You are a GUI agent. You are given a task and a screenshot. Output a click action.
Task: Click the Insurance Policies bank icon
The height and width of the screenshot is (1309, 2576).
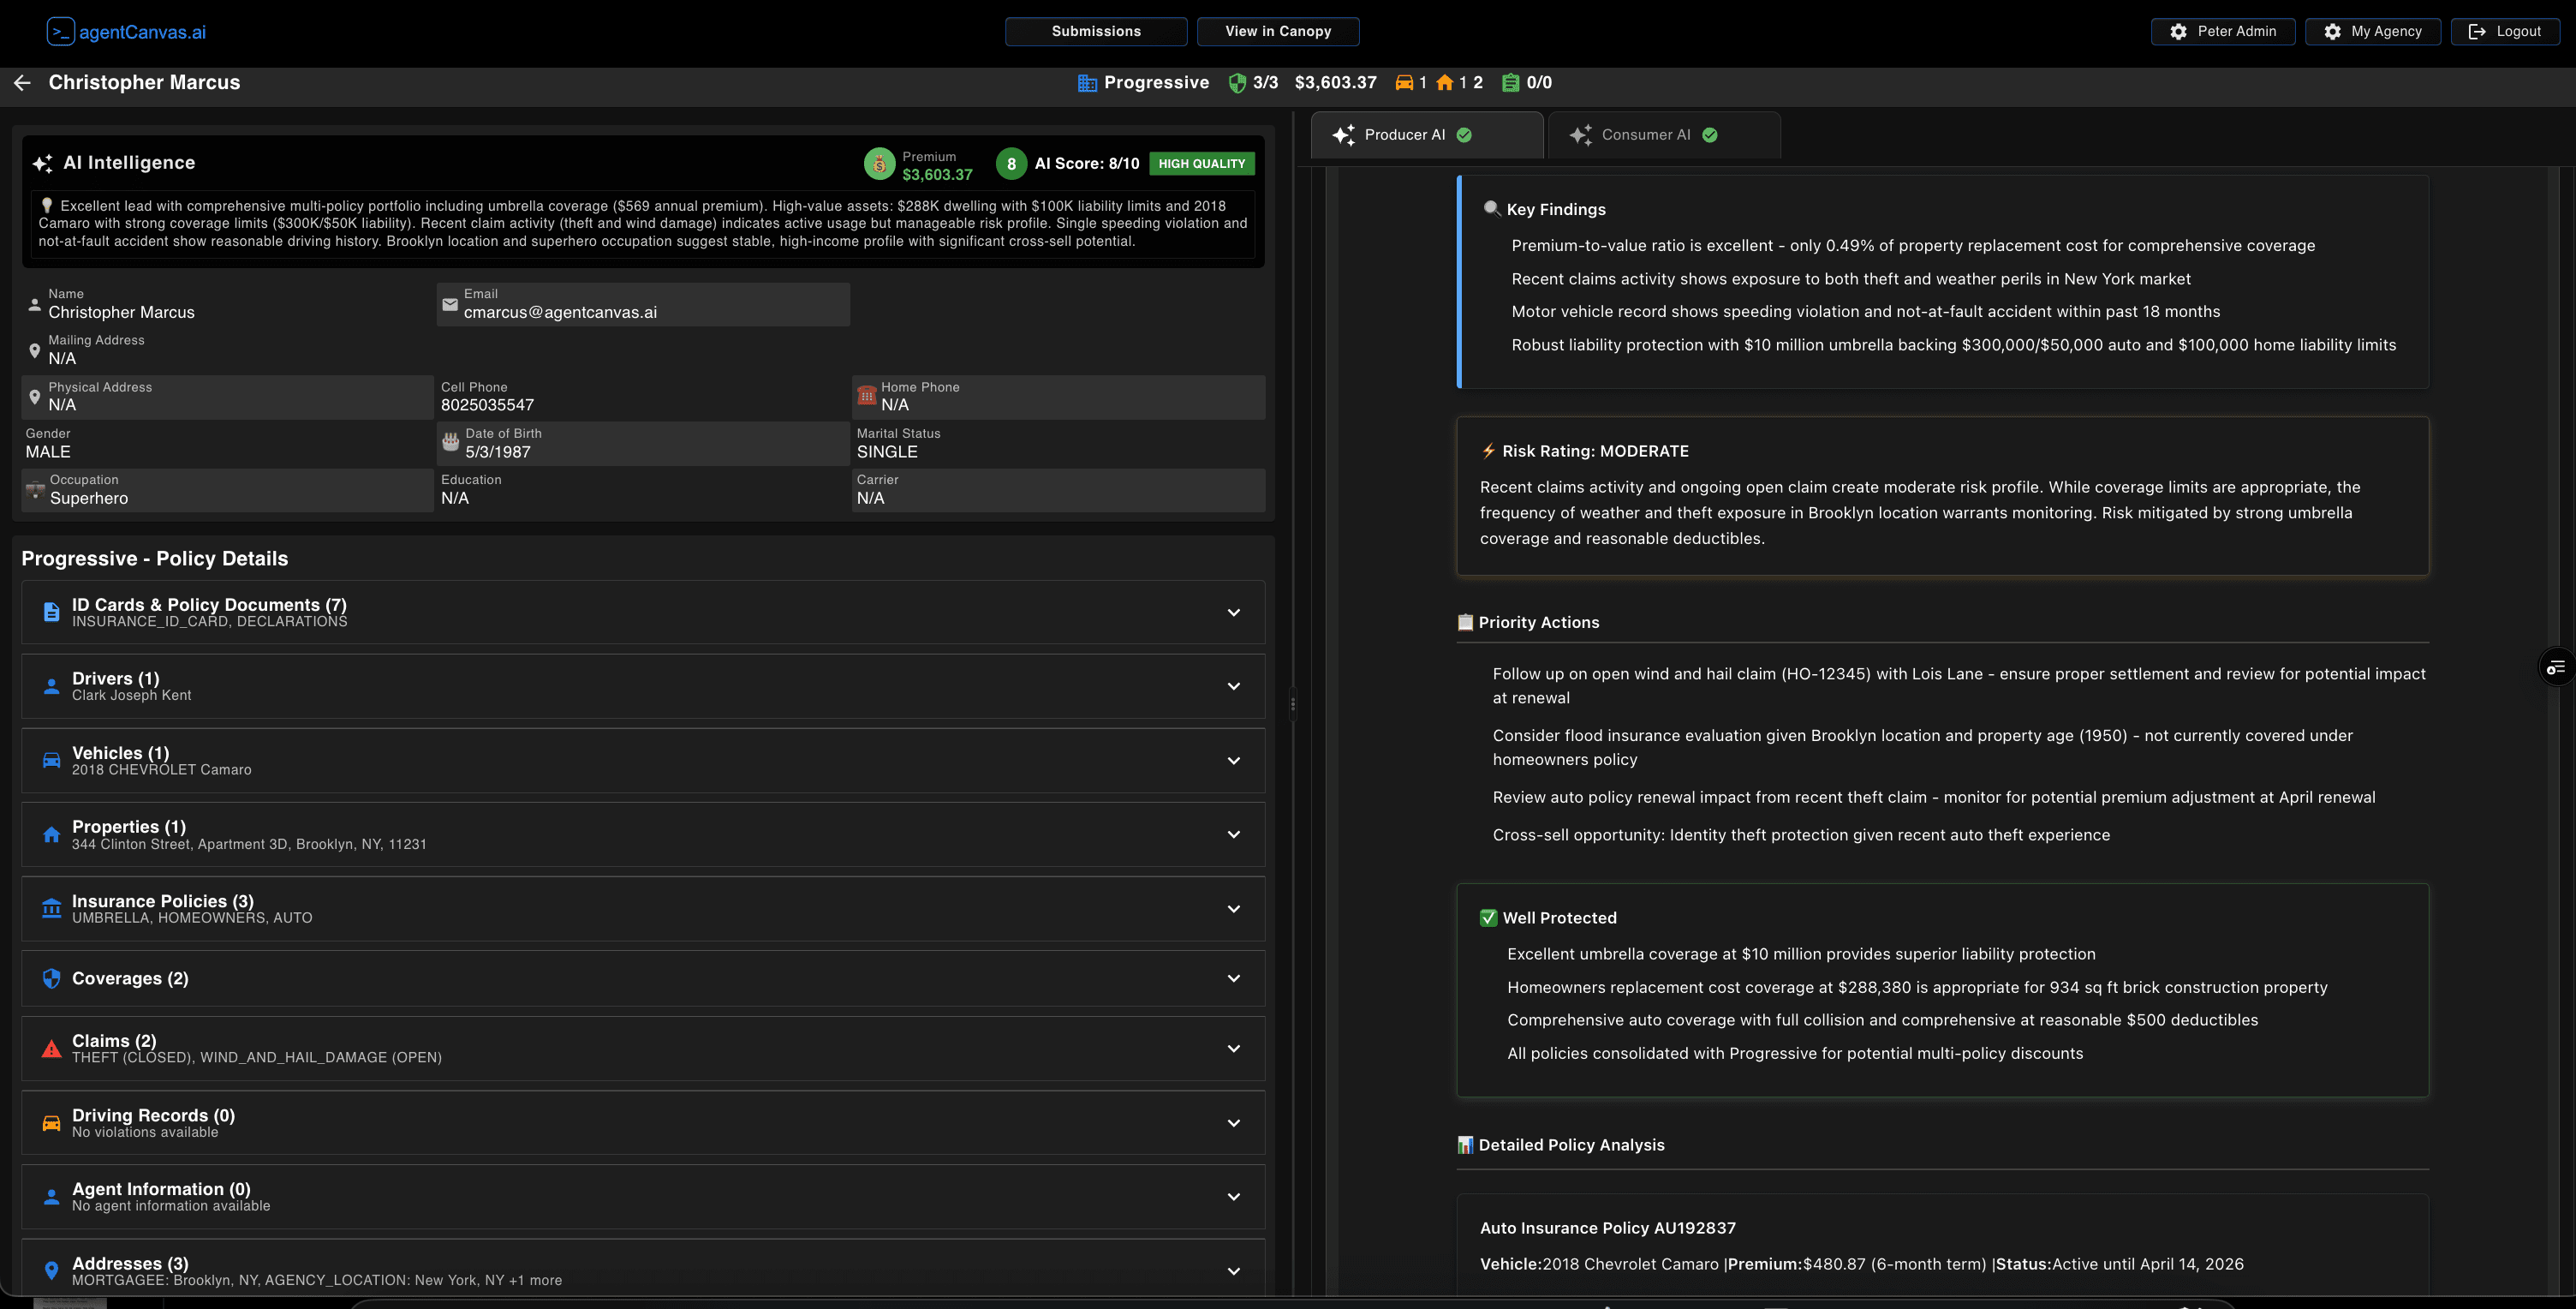tap(51, 909)
